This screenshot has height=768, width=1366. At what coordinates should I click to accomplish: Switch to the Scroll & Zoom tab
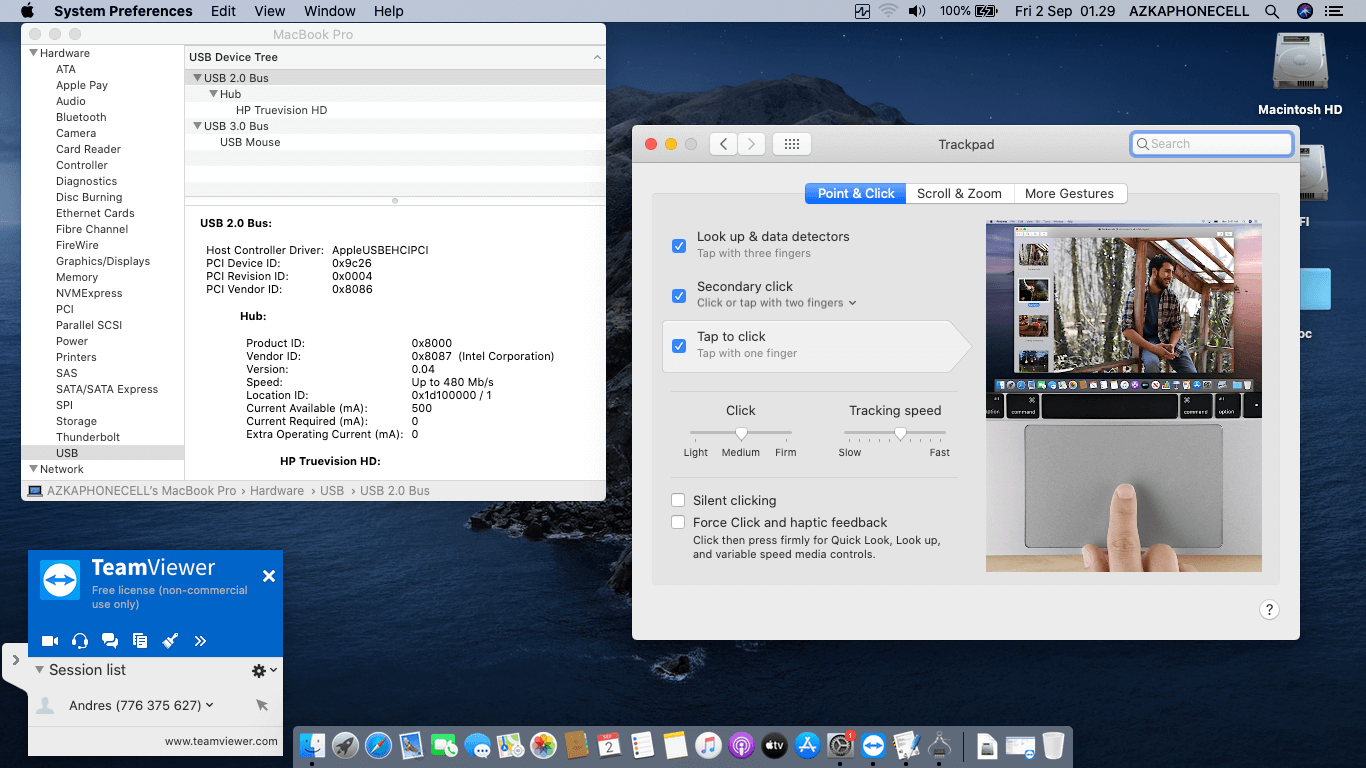tap(959, 193)
